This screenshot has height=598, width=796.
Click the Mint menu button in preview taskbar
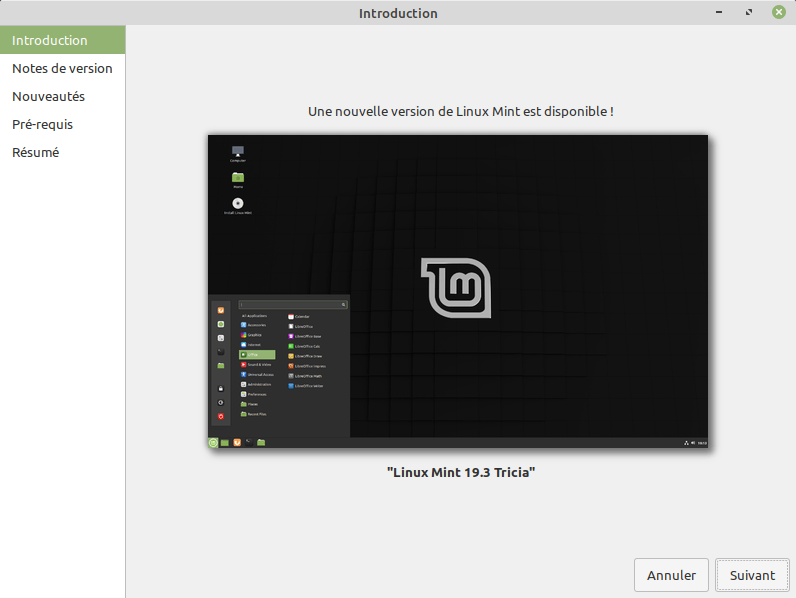pyautogui.click(x=213, y=442)
